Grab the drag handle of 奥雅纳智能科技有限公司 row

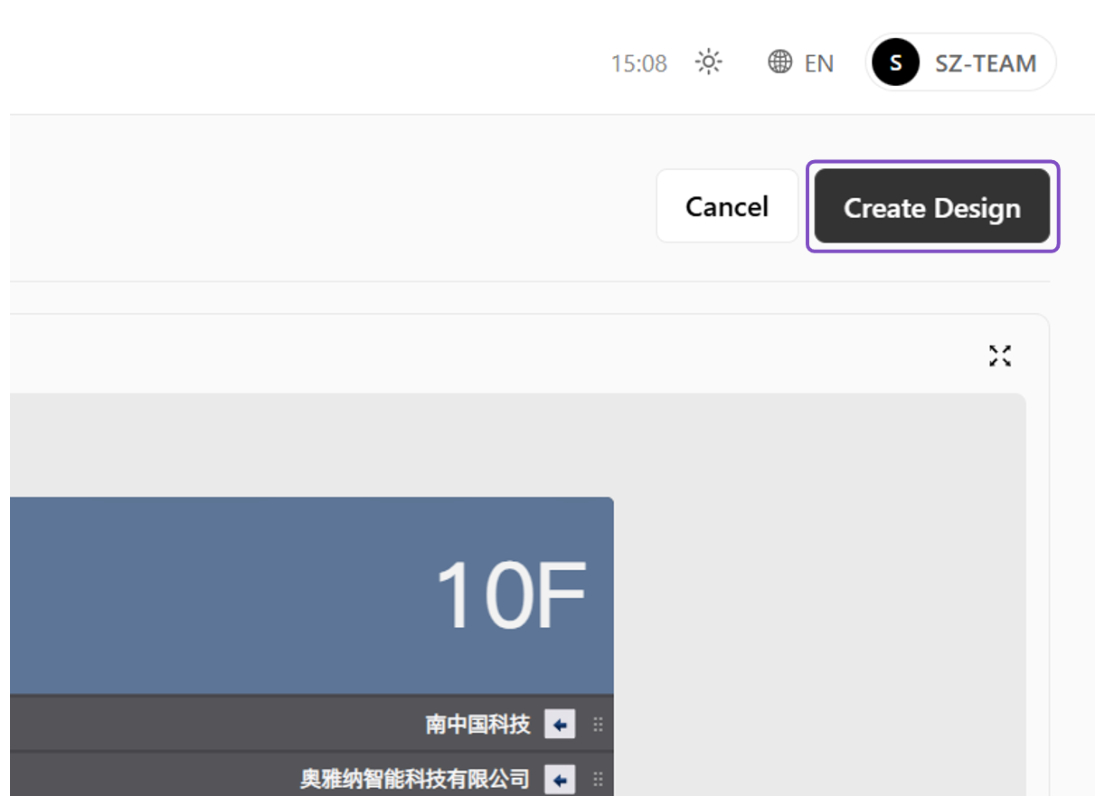[x=598, y=780]
